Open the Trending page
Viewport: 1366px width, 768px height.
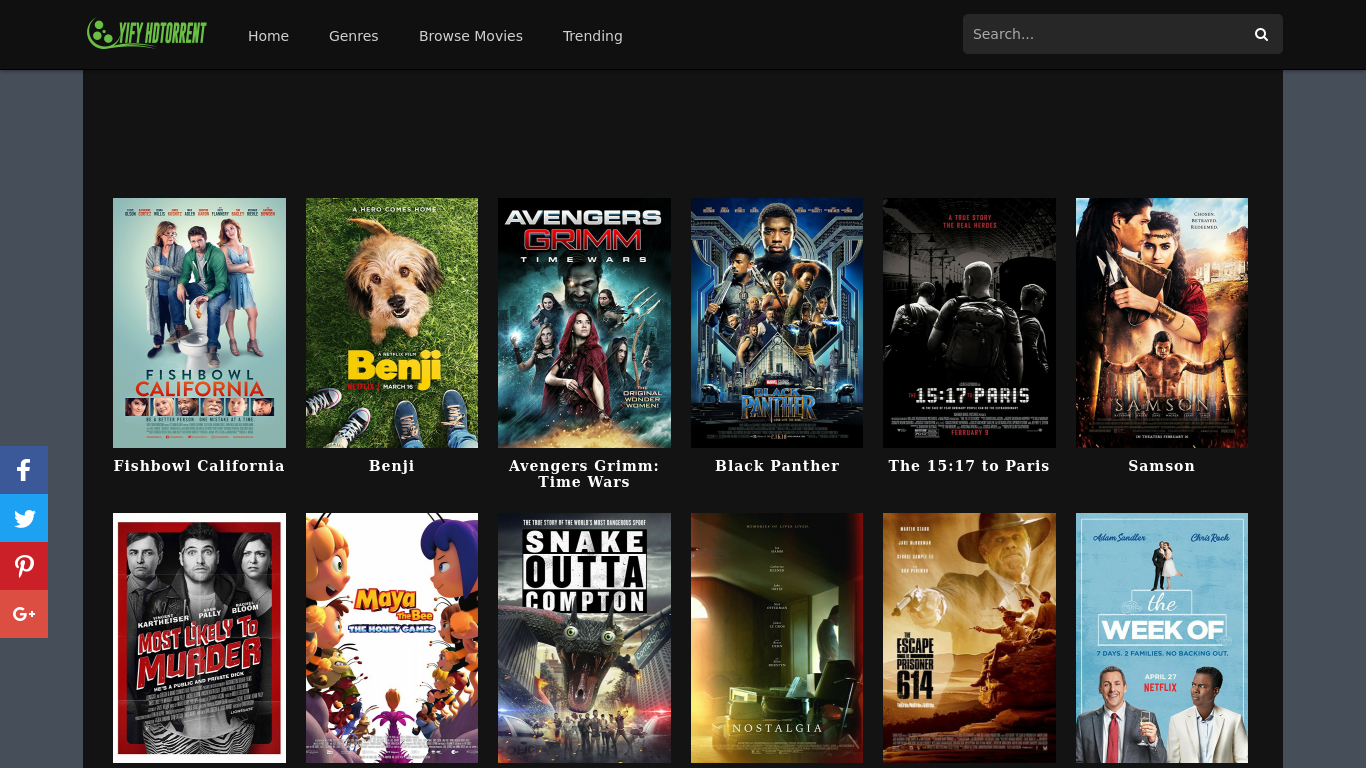click(593, 36)
